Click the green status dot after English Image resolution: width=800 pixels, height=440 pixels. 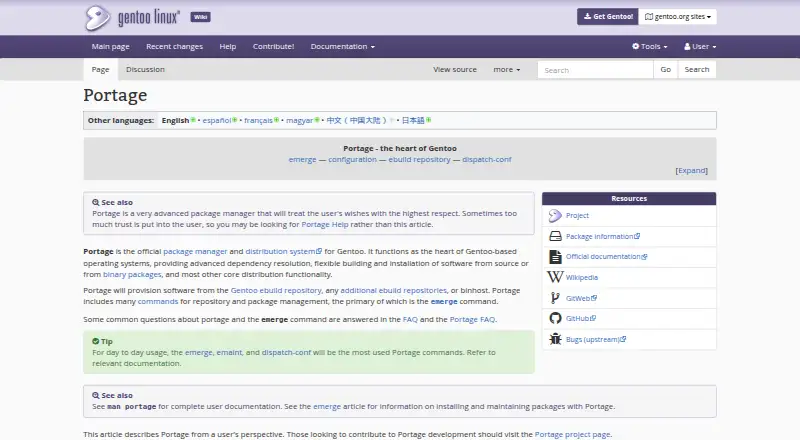click(x=193, y=120)
